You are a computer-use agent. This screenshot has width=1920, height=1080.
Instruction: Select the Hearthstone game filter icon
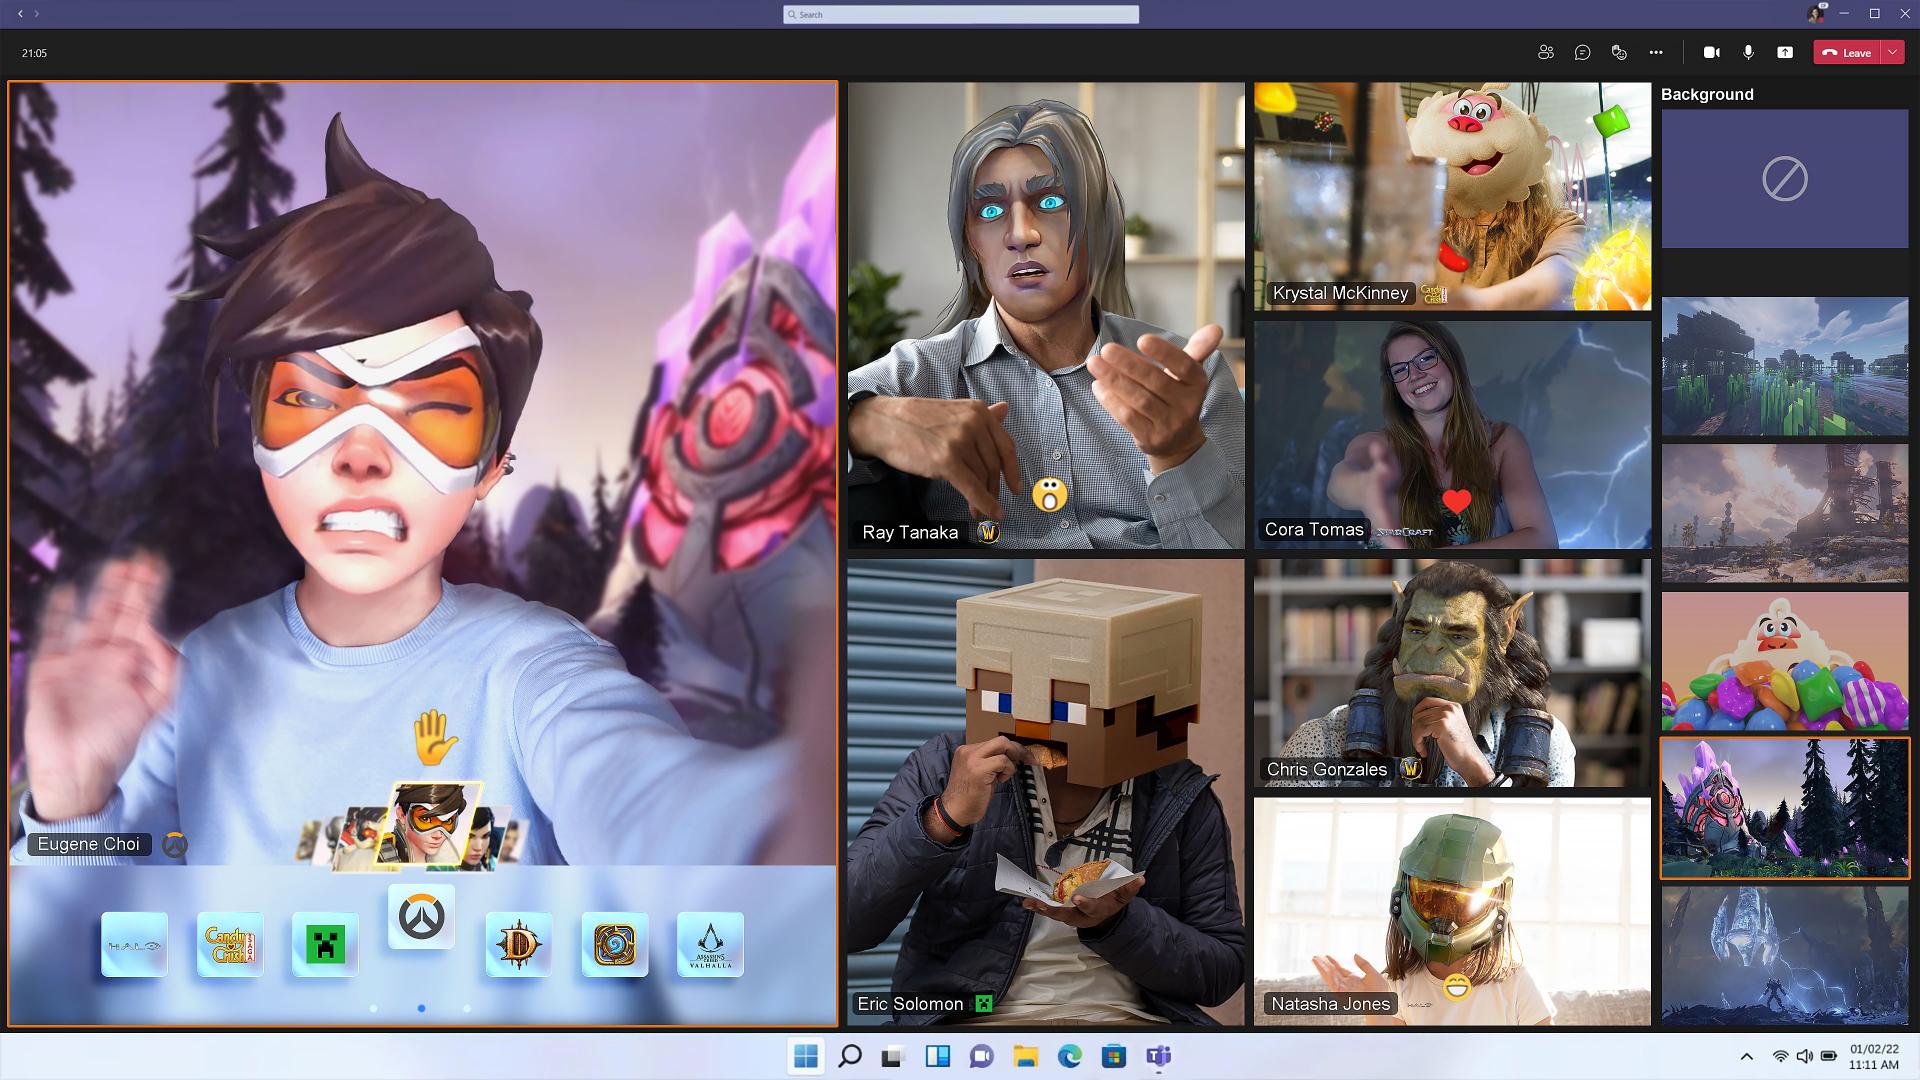[x=614, y=944]
